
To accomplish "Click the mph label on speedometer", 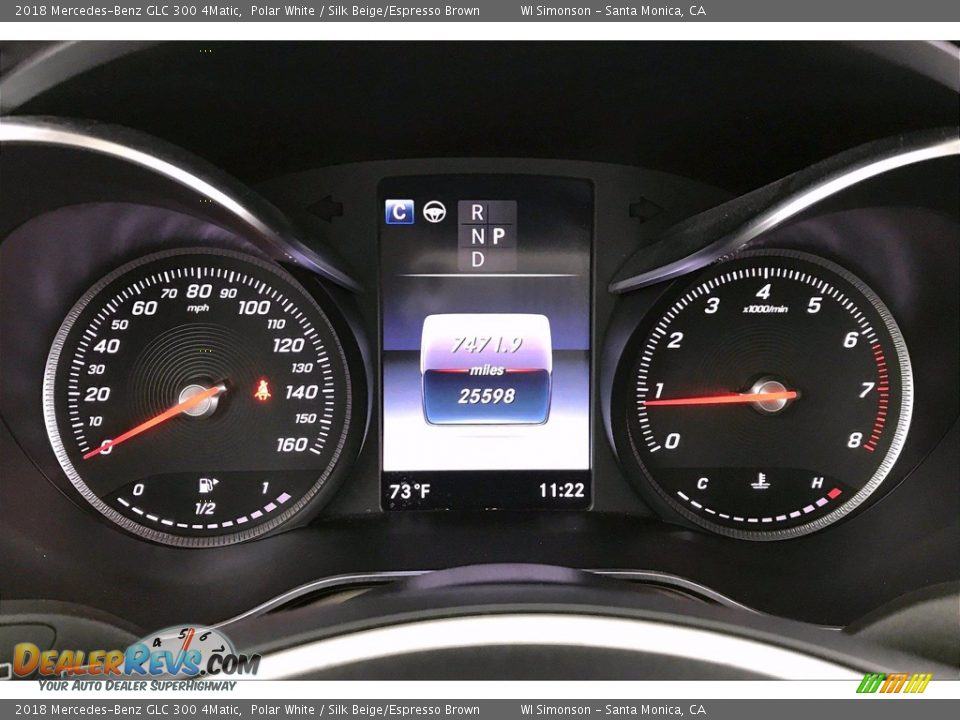I will (198, 308).
